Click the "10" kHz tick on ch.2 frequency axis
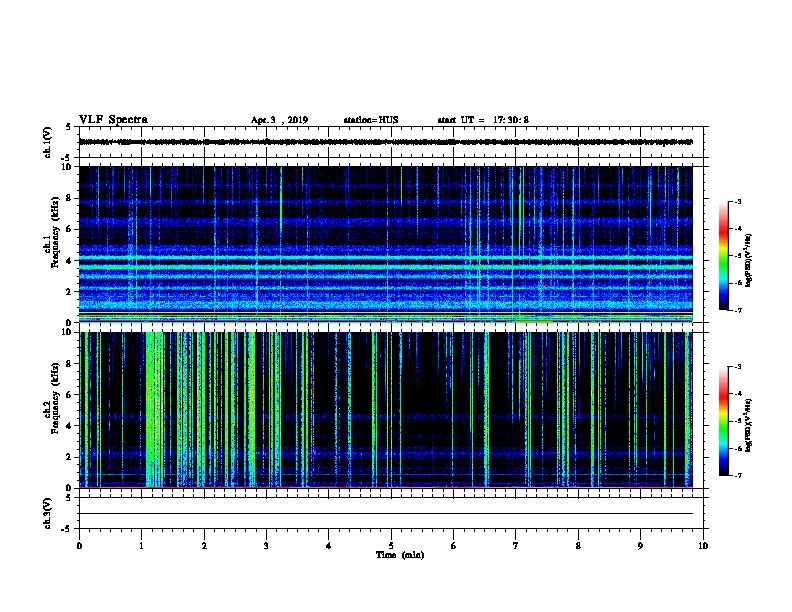792x612 pixels. coord(68,332)
